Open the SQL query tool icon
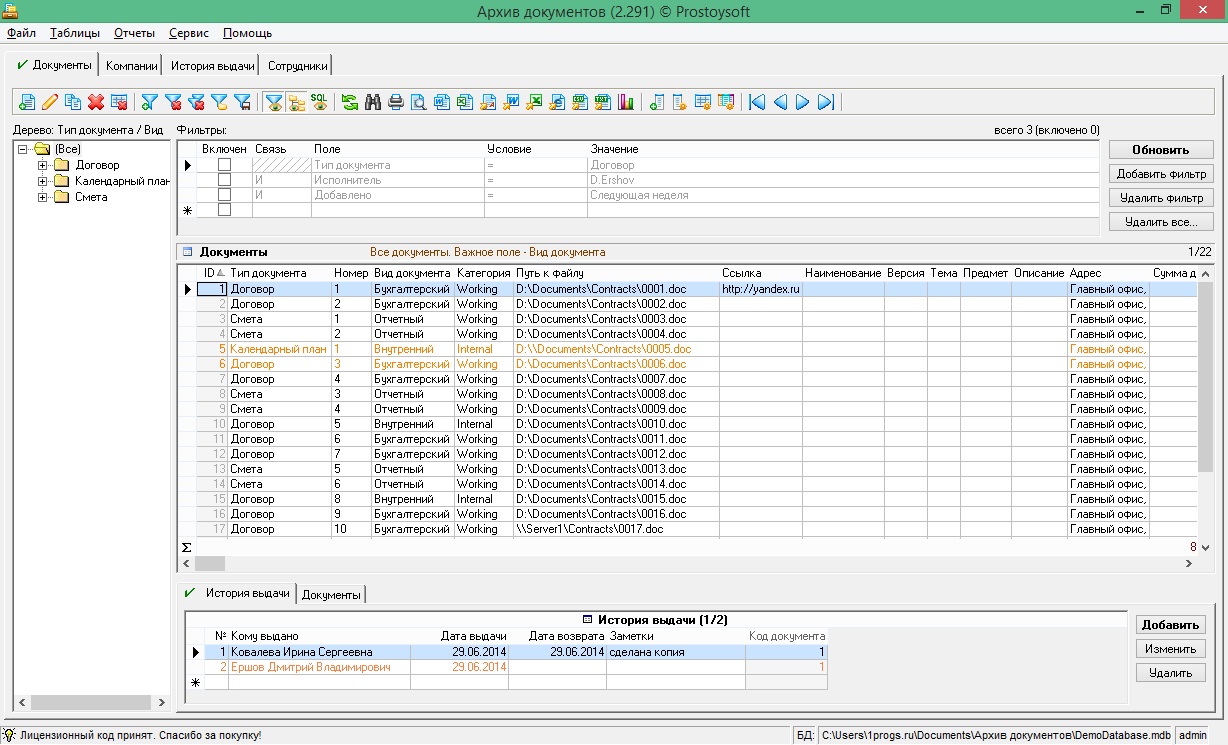1228x745 pixels. pyautogui.click(x=319, y=101)
